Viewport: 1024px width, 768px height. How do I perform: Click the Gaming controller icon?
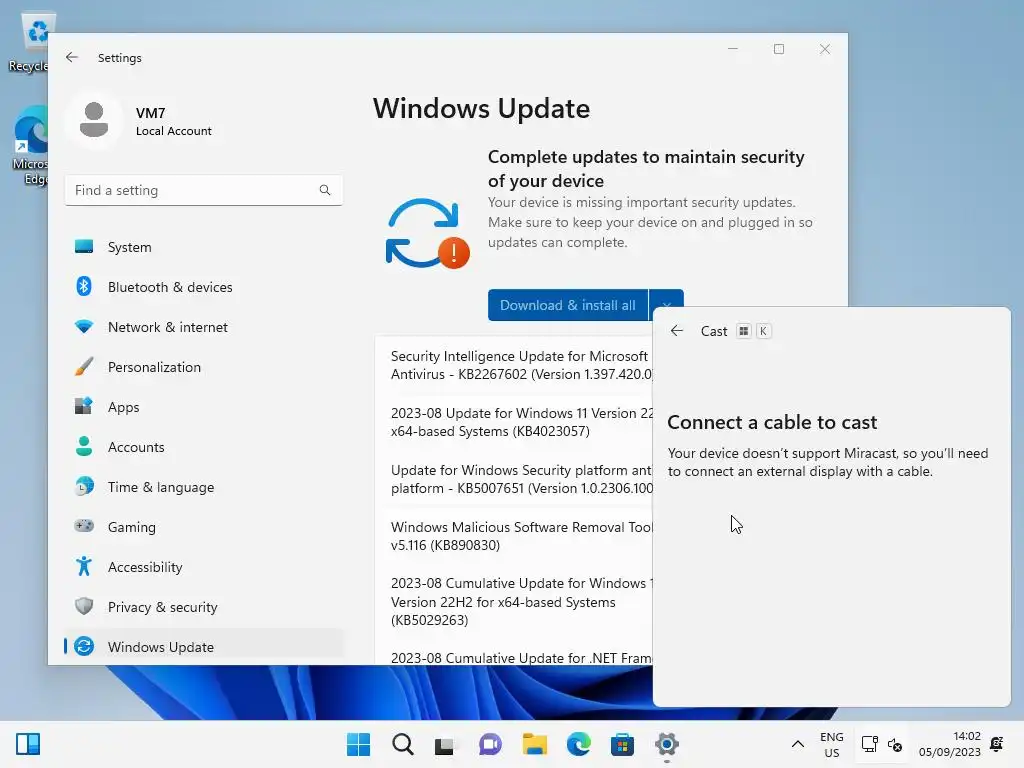coord(84,526)
